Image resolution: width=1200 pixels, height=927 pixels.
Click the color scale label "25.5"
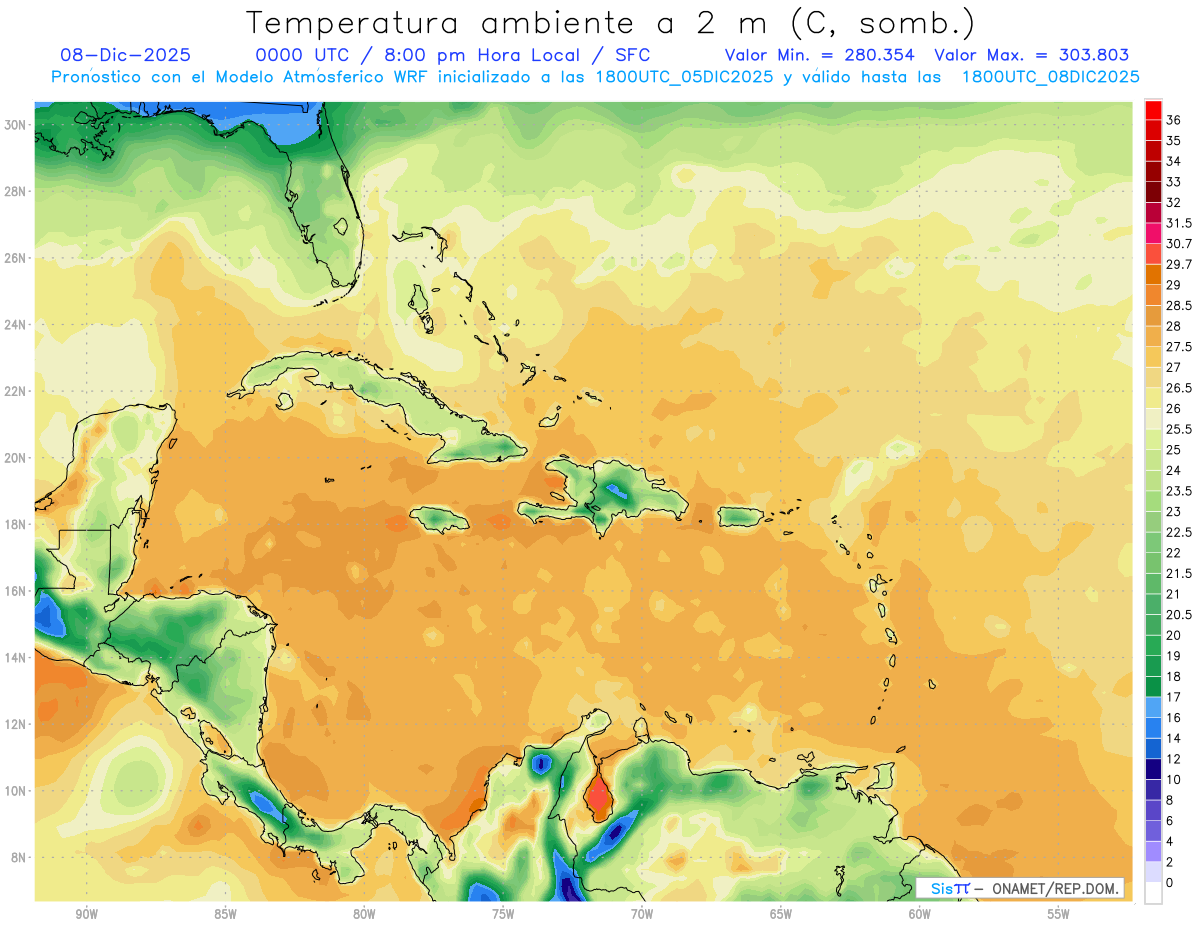pos(1179,429)
